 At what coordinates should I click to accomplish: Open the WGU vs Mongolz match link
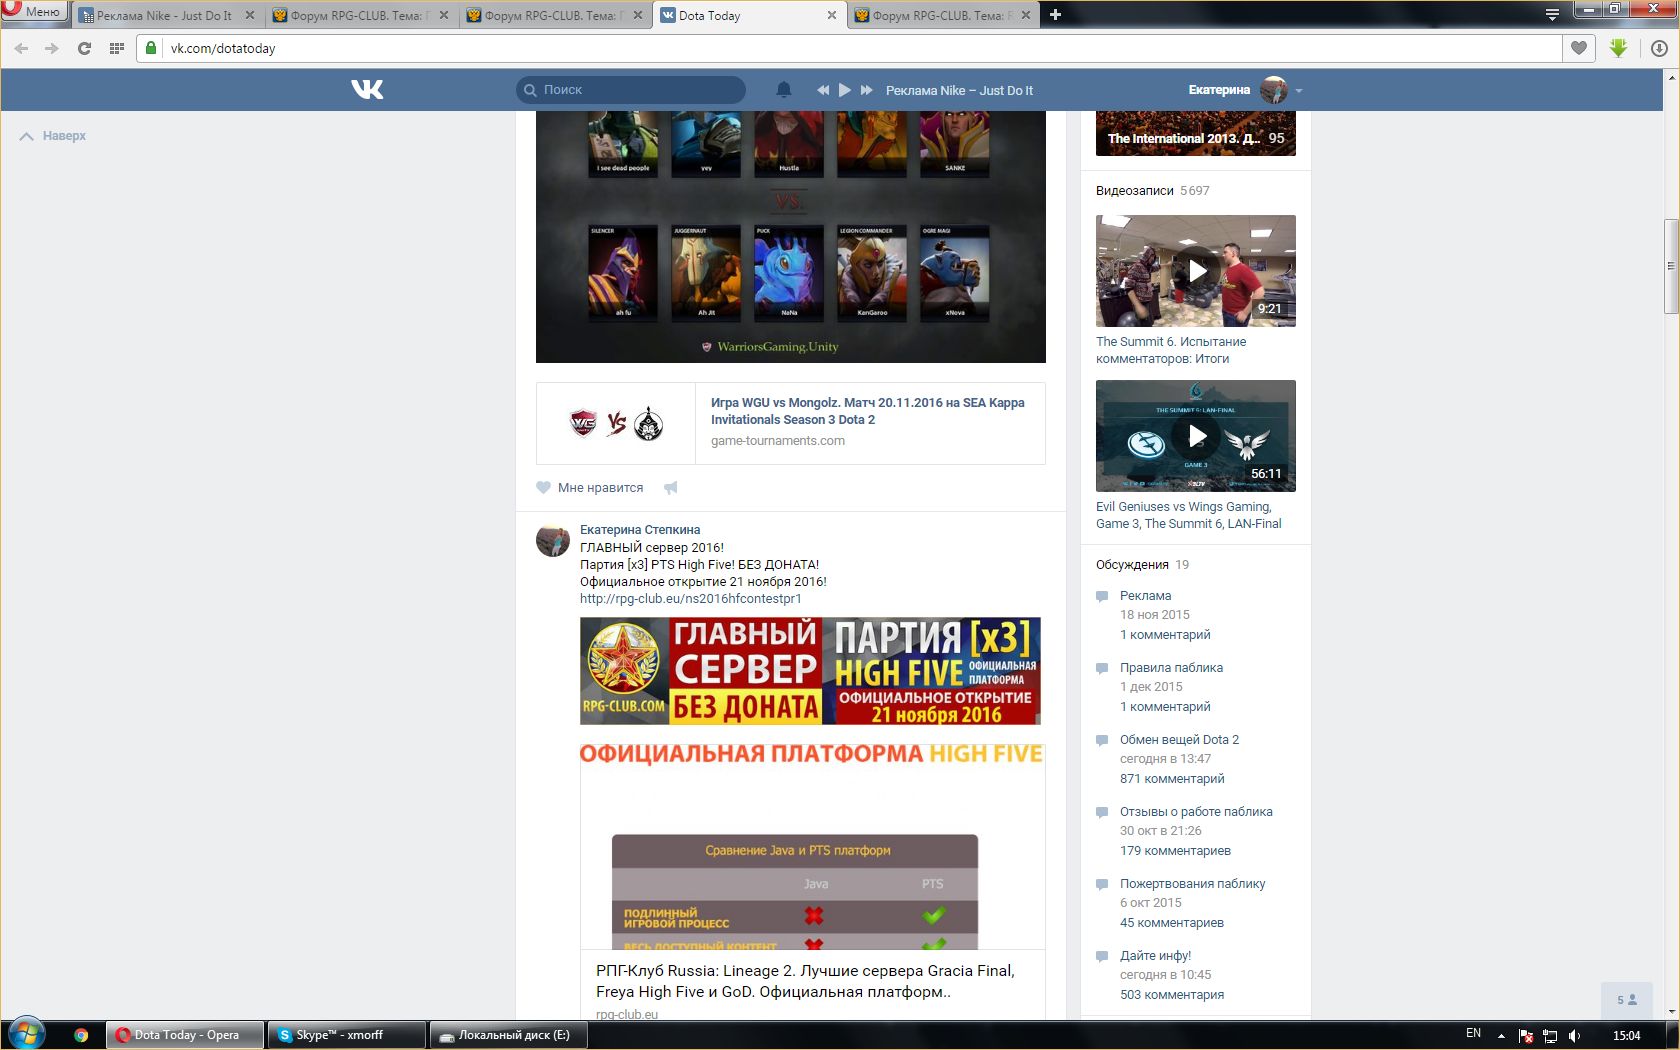(868, 411)
